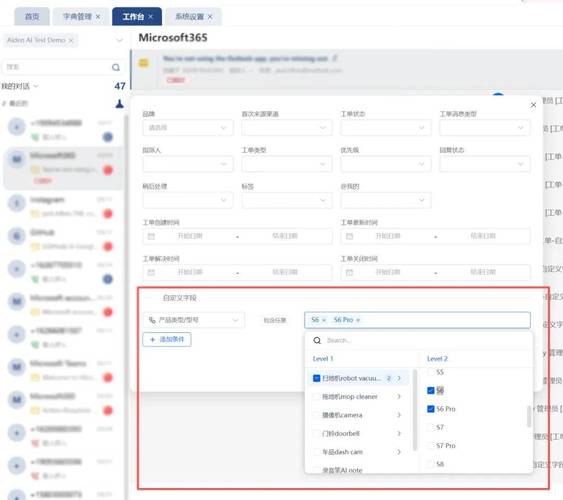Open the 工单类型 dropdown
This screenshot has width=563, height=500.
coord(287,164)
